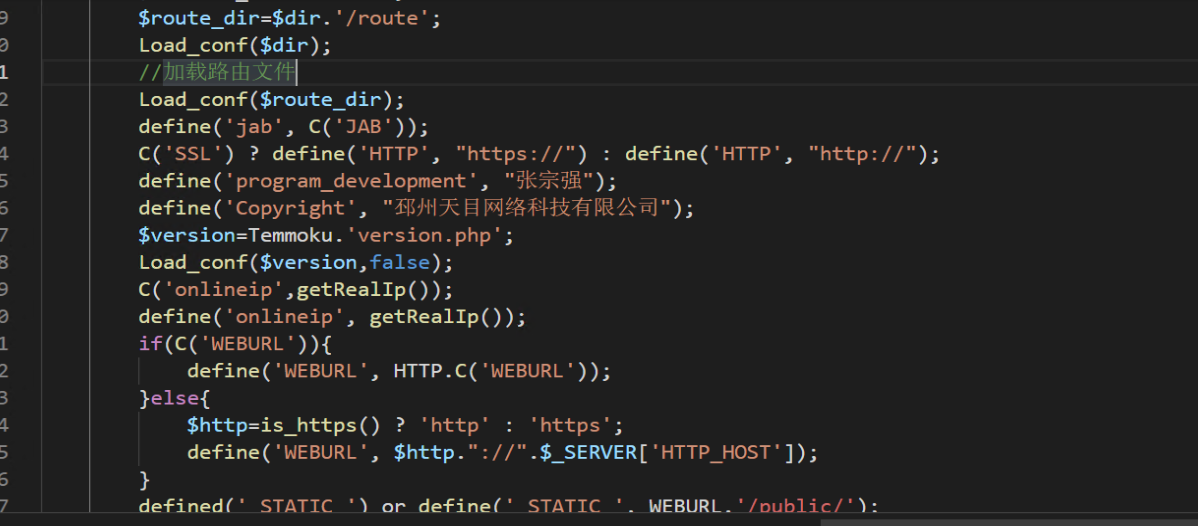Click the false keyword in Load_conf($version,false)
This screenshot has width=1198, height=526.
(400, 262)
